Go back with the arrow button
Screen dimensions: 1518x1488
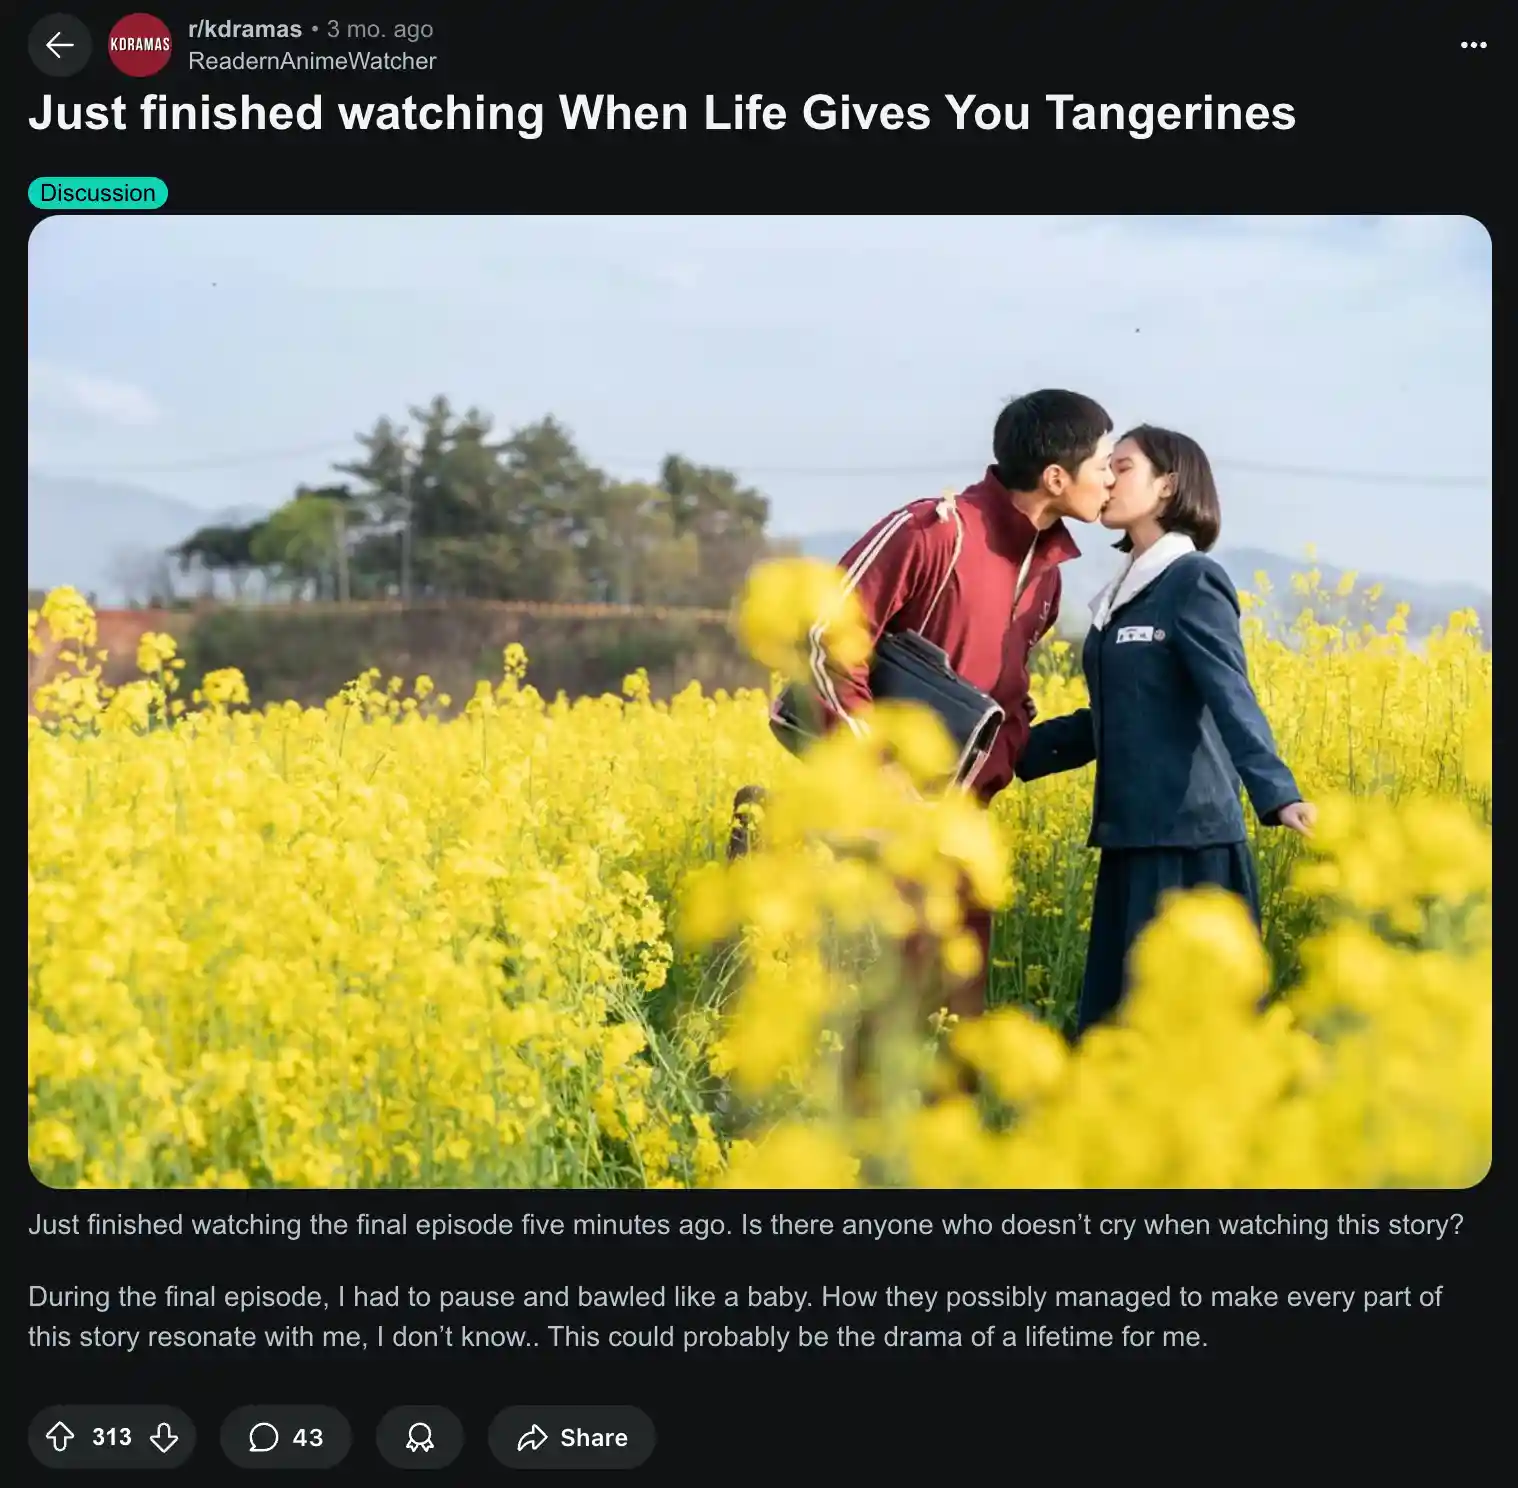(60, 45)
